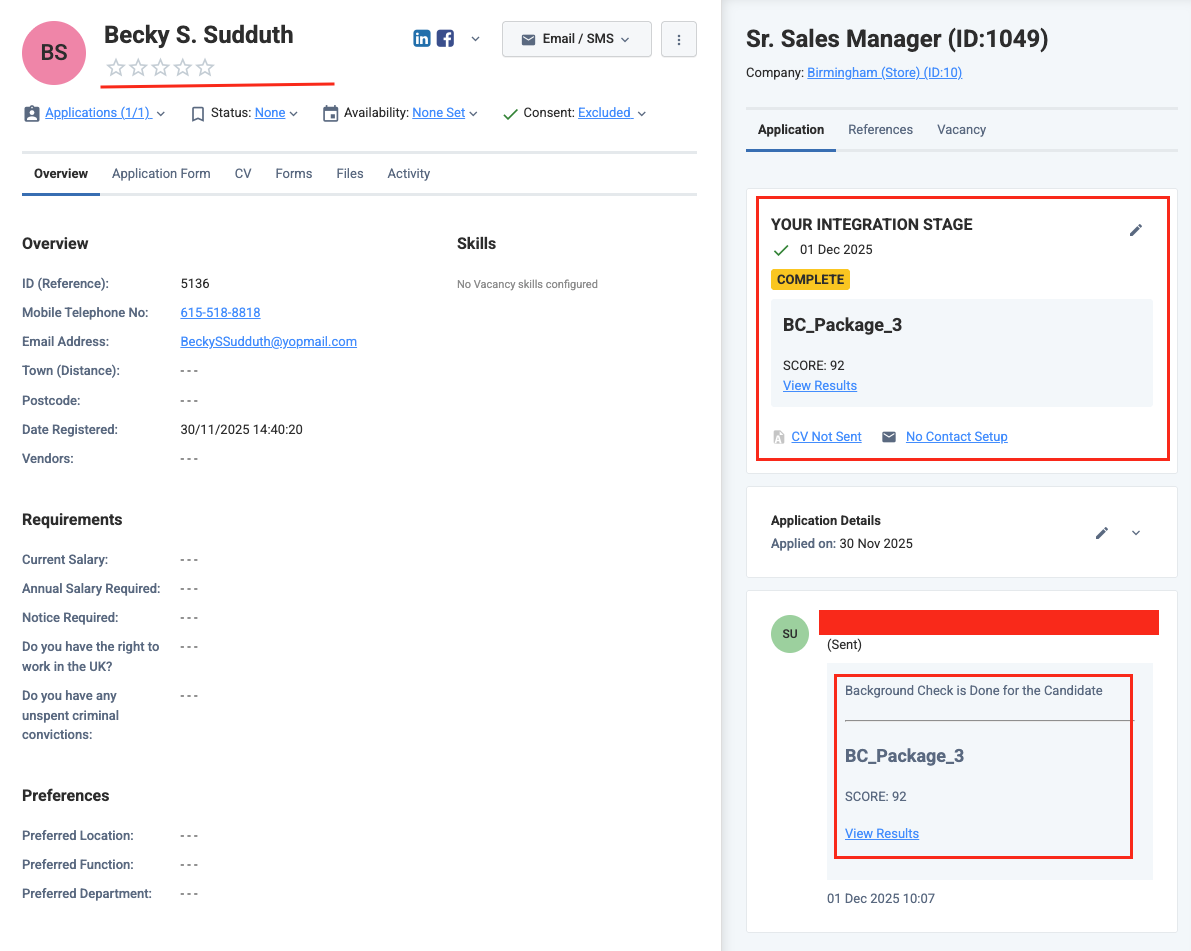Switch to the Application Form tab
This screenshot has height=951, width=1191.
click(x=161, y=174)
